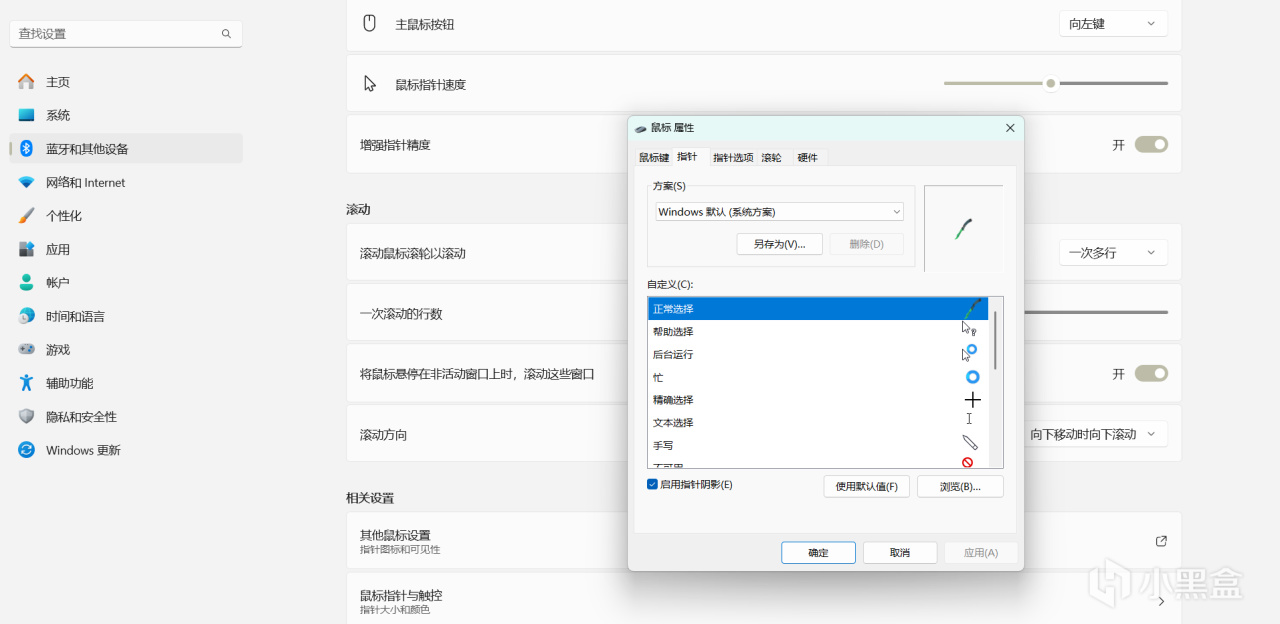The width and height of the screenshot is (1280, 624).
Task: Confirm with the 确定 button
Action: (x=818, y=553)
